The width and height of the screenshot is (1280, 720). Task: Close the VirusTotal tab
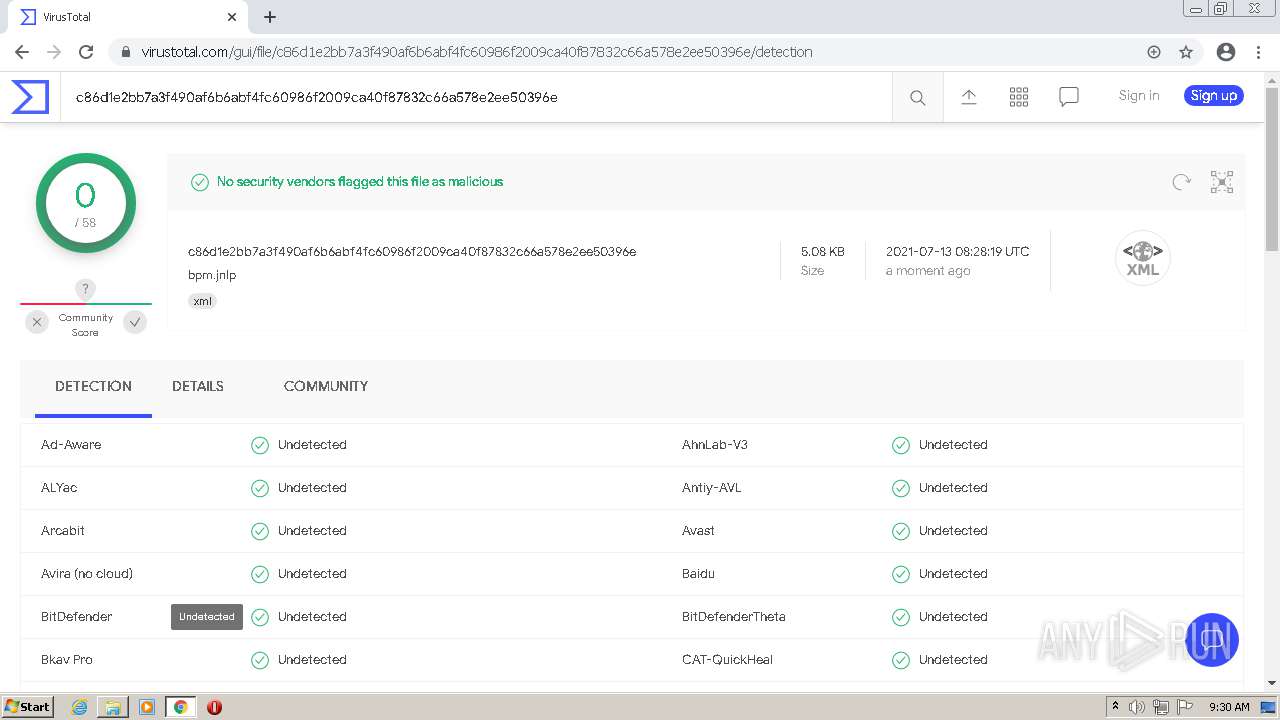tap(232, 17)
